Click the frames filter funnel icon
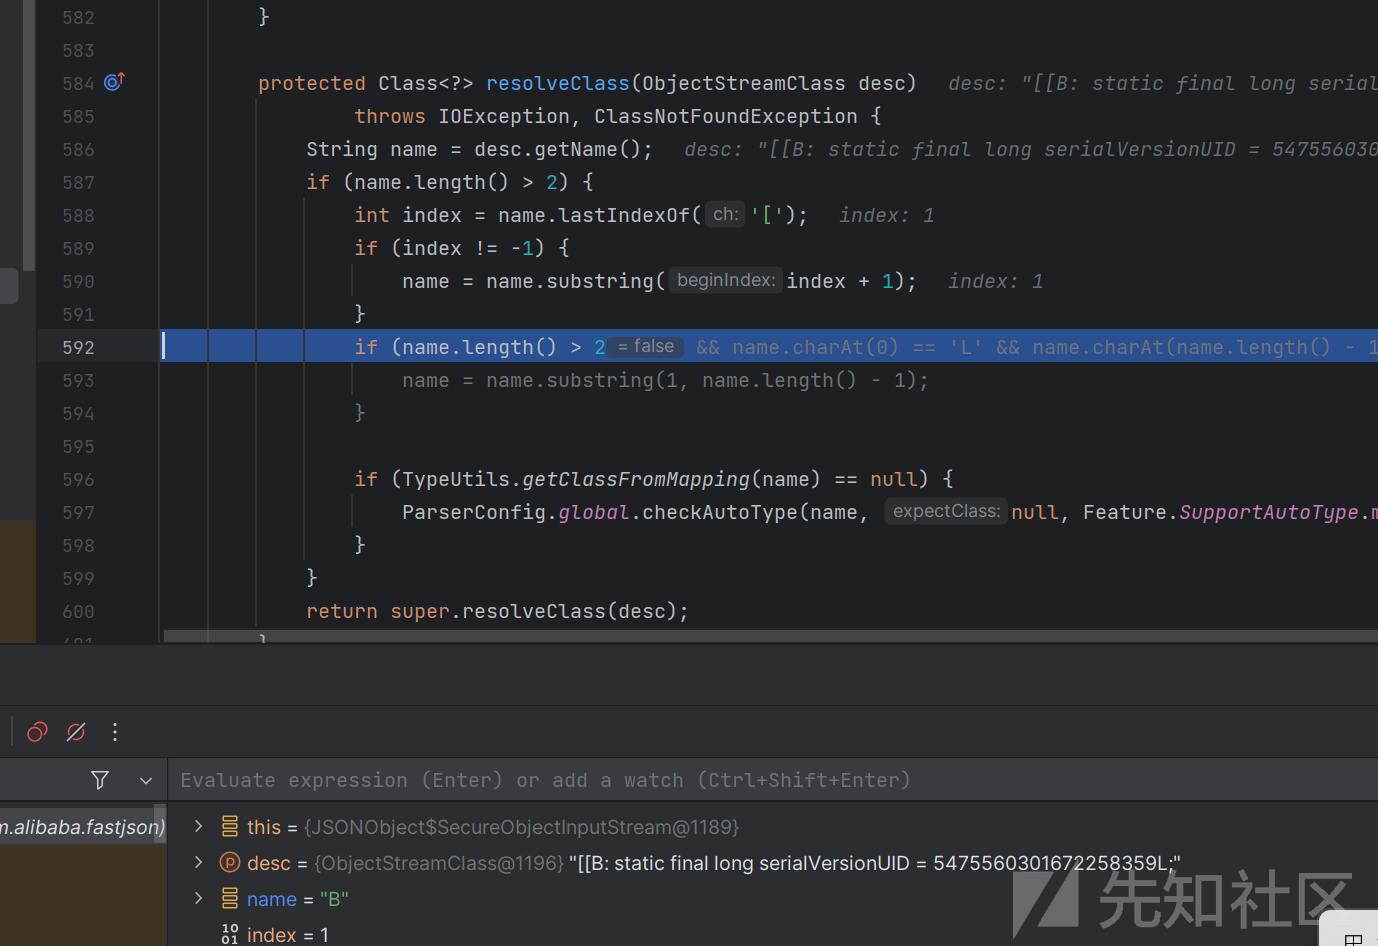 coord(100,780)
